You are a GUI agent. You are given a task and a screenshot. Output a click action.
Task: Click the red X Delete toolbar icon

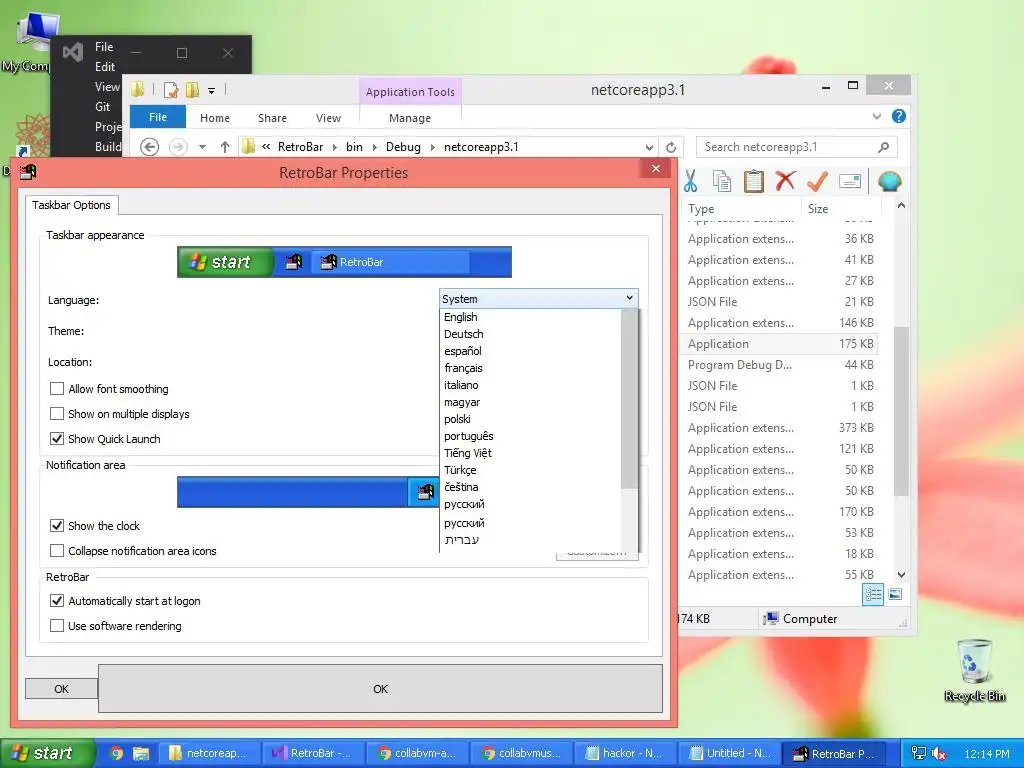[x=785, y=181]
